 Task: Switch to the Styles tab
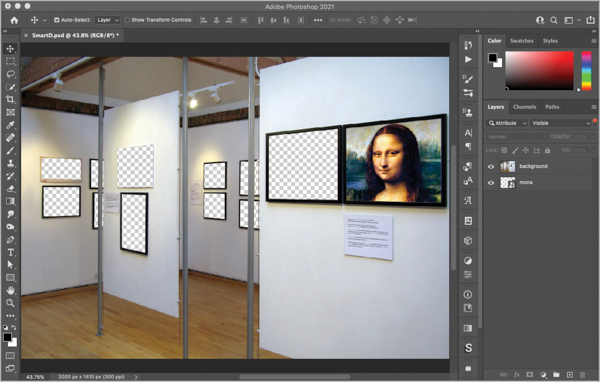tap(550, 41)
